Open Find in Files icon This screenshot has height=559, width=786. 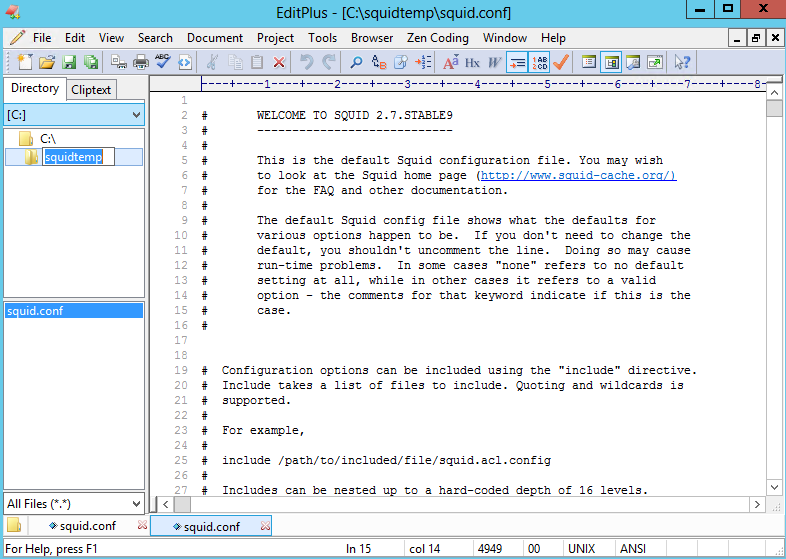coord(401,62)
